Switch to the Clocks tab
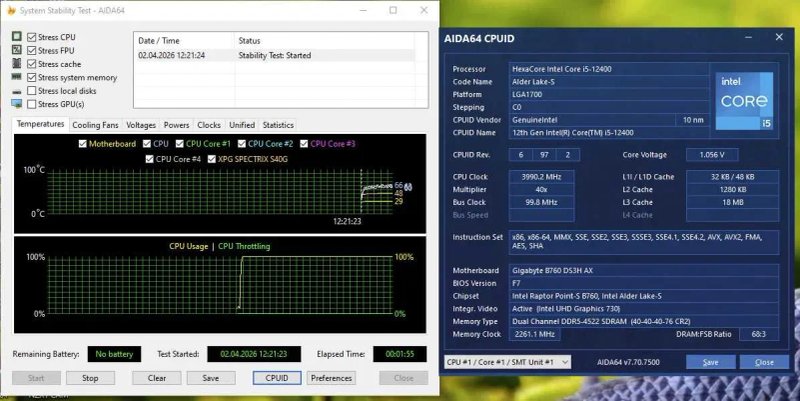This screenshot has height=401, width=800. click(x=209, y=125)
